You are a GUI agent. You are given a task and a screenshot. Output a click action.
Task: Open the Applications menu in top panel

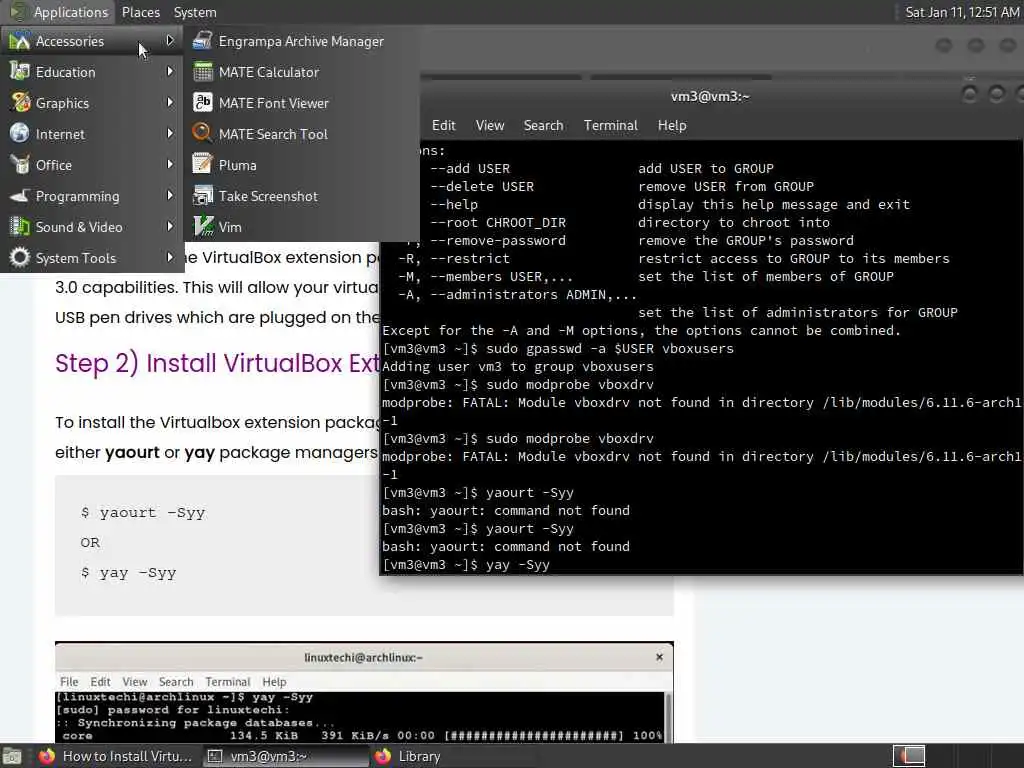60,12
